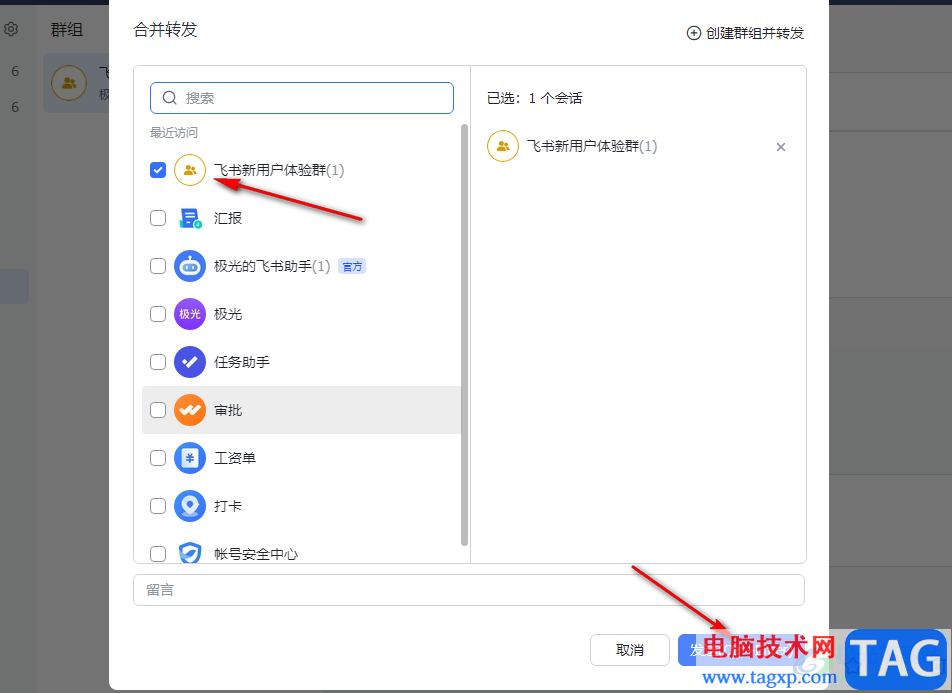Click the 已选: 1 个会话 text
Viewport: 952px width, 693px height.
pos(534,98)
